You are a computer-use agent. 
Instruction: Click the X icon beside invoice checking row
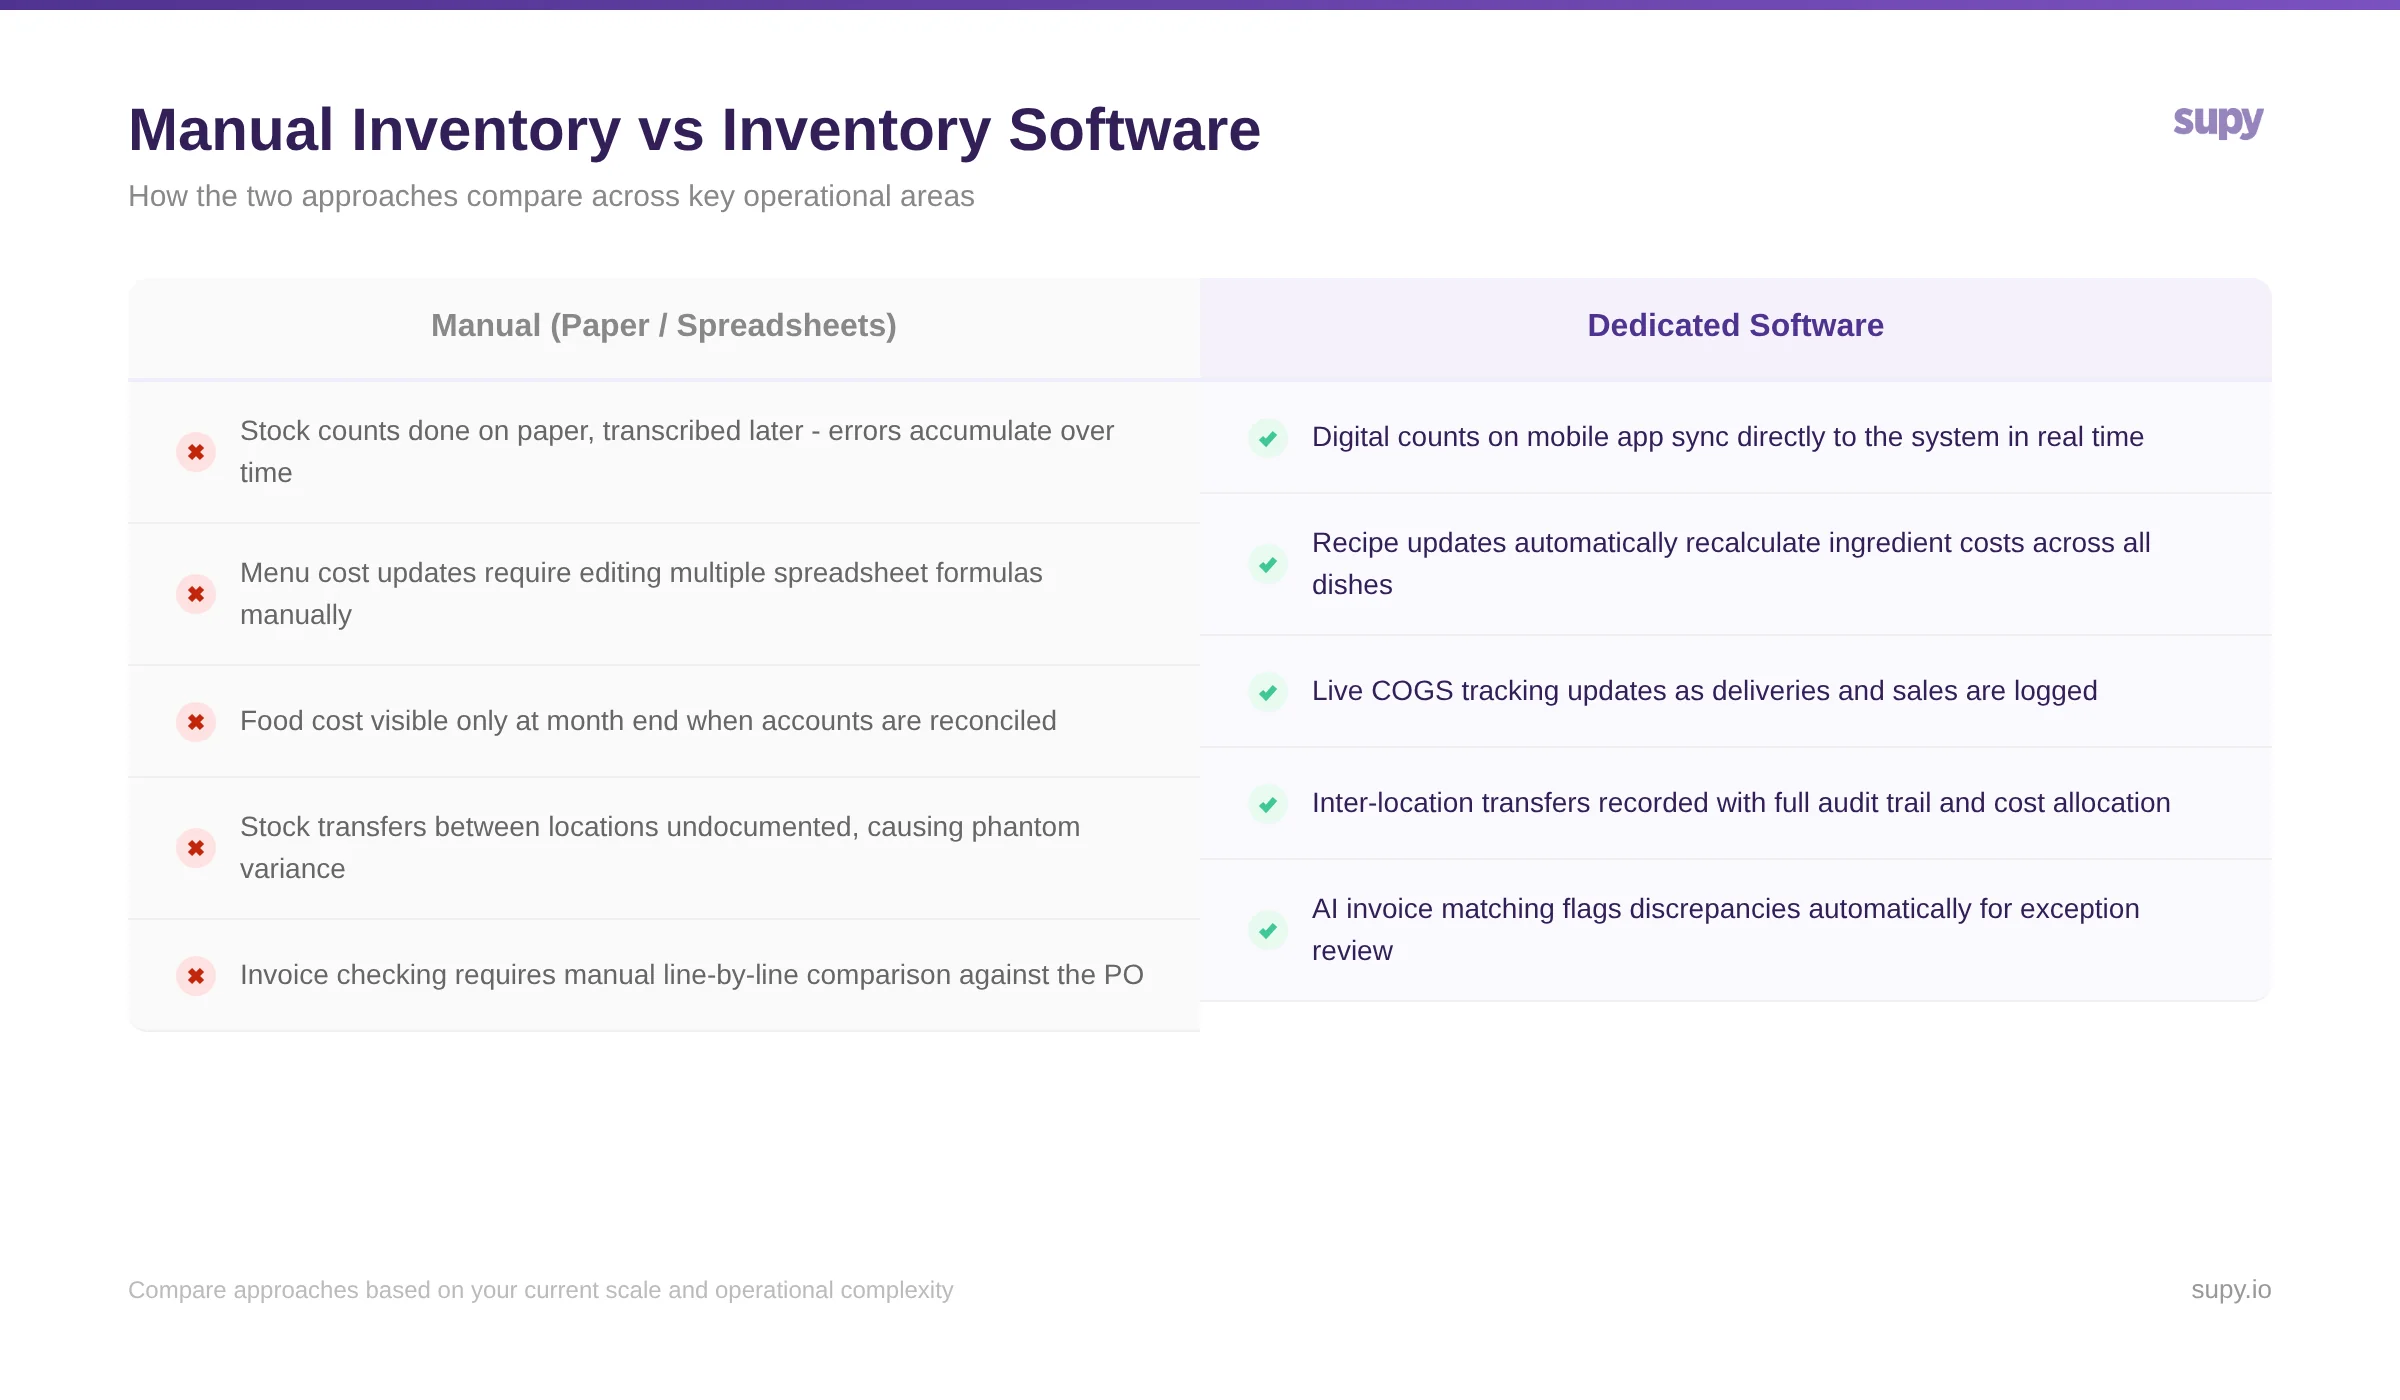pos(196,975)
